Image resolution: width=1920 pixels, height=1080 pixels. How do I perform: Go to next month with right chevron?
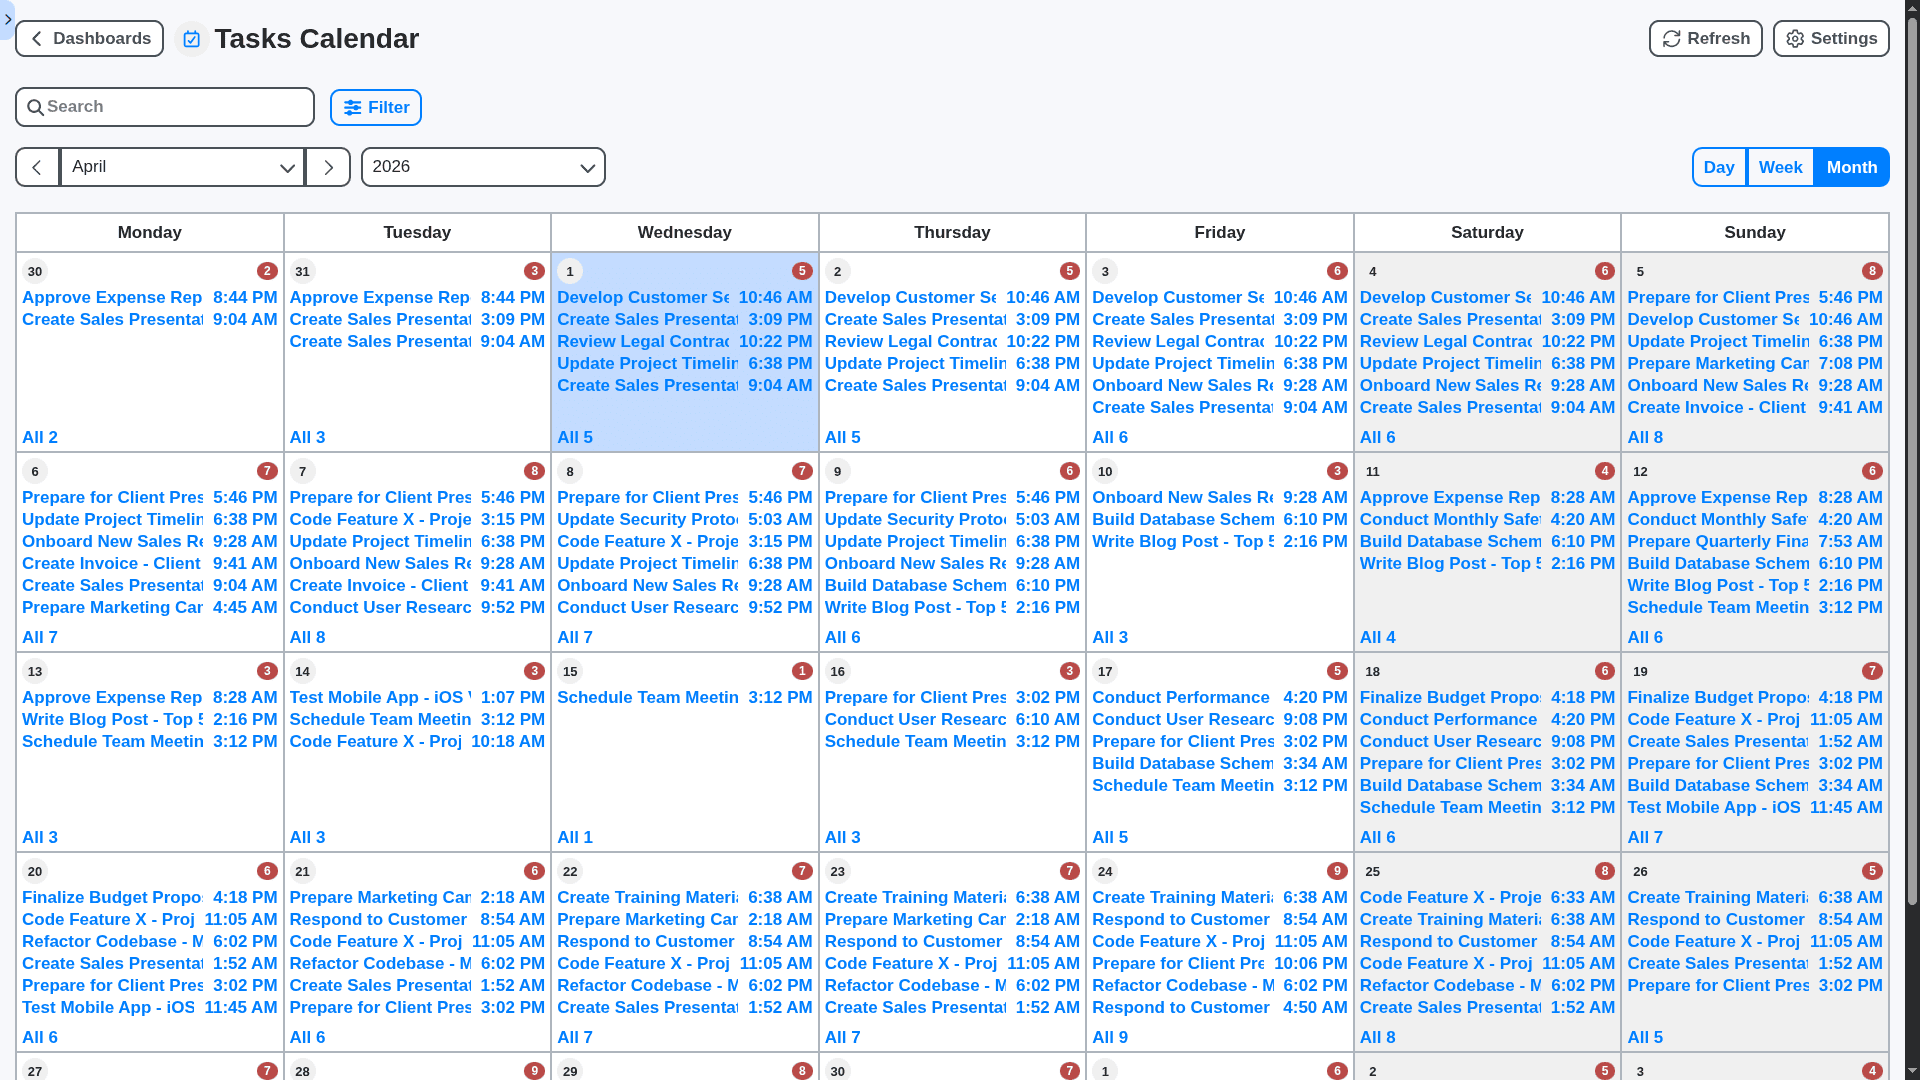click(327, 167)
